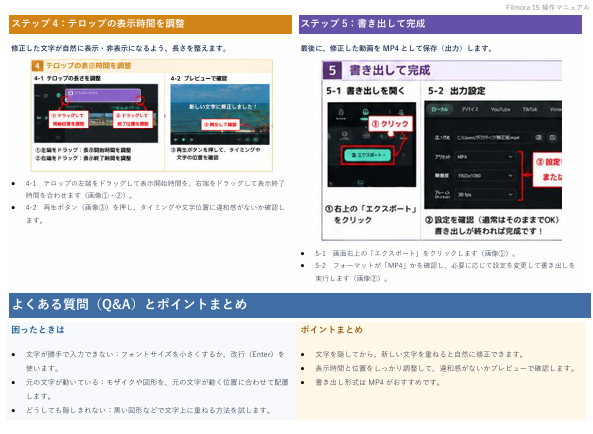Click the 4-2 プレビューで確認 caption
593x434 pixels.
point(199,78)
